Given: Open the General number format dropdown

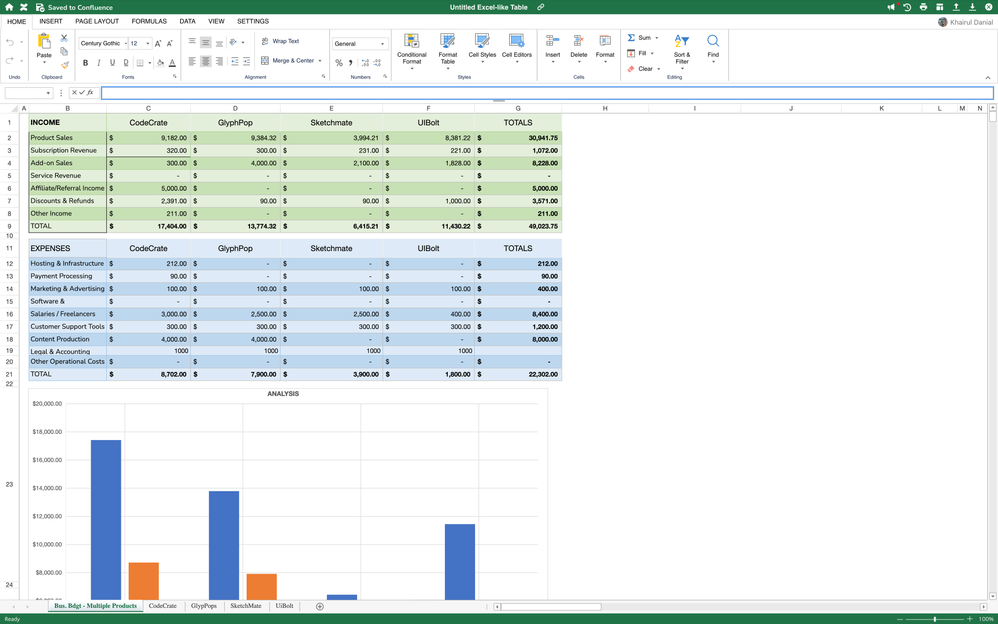Looking at the screenshot, I should click(360, 44).
